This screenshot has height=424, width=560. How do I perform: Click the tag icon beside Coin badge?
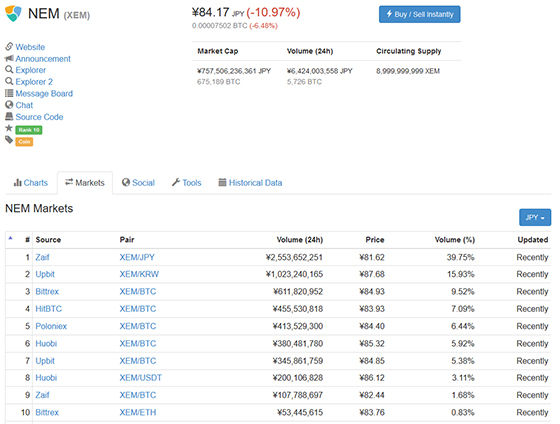tap(9, 140)
